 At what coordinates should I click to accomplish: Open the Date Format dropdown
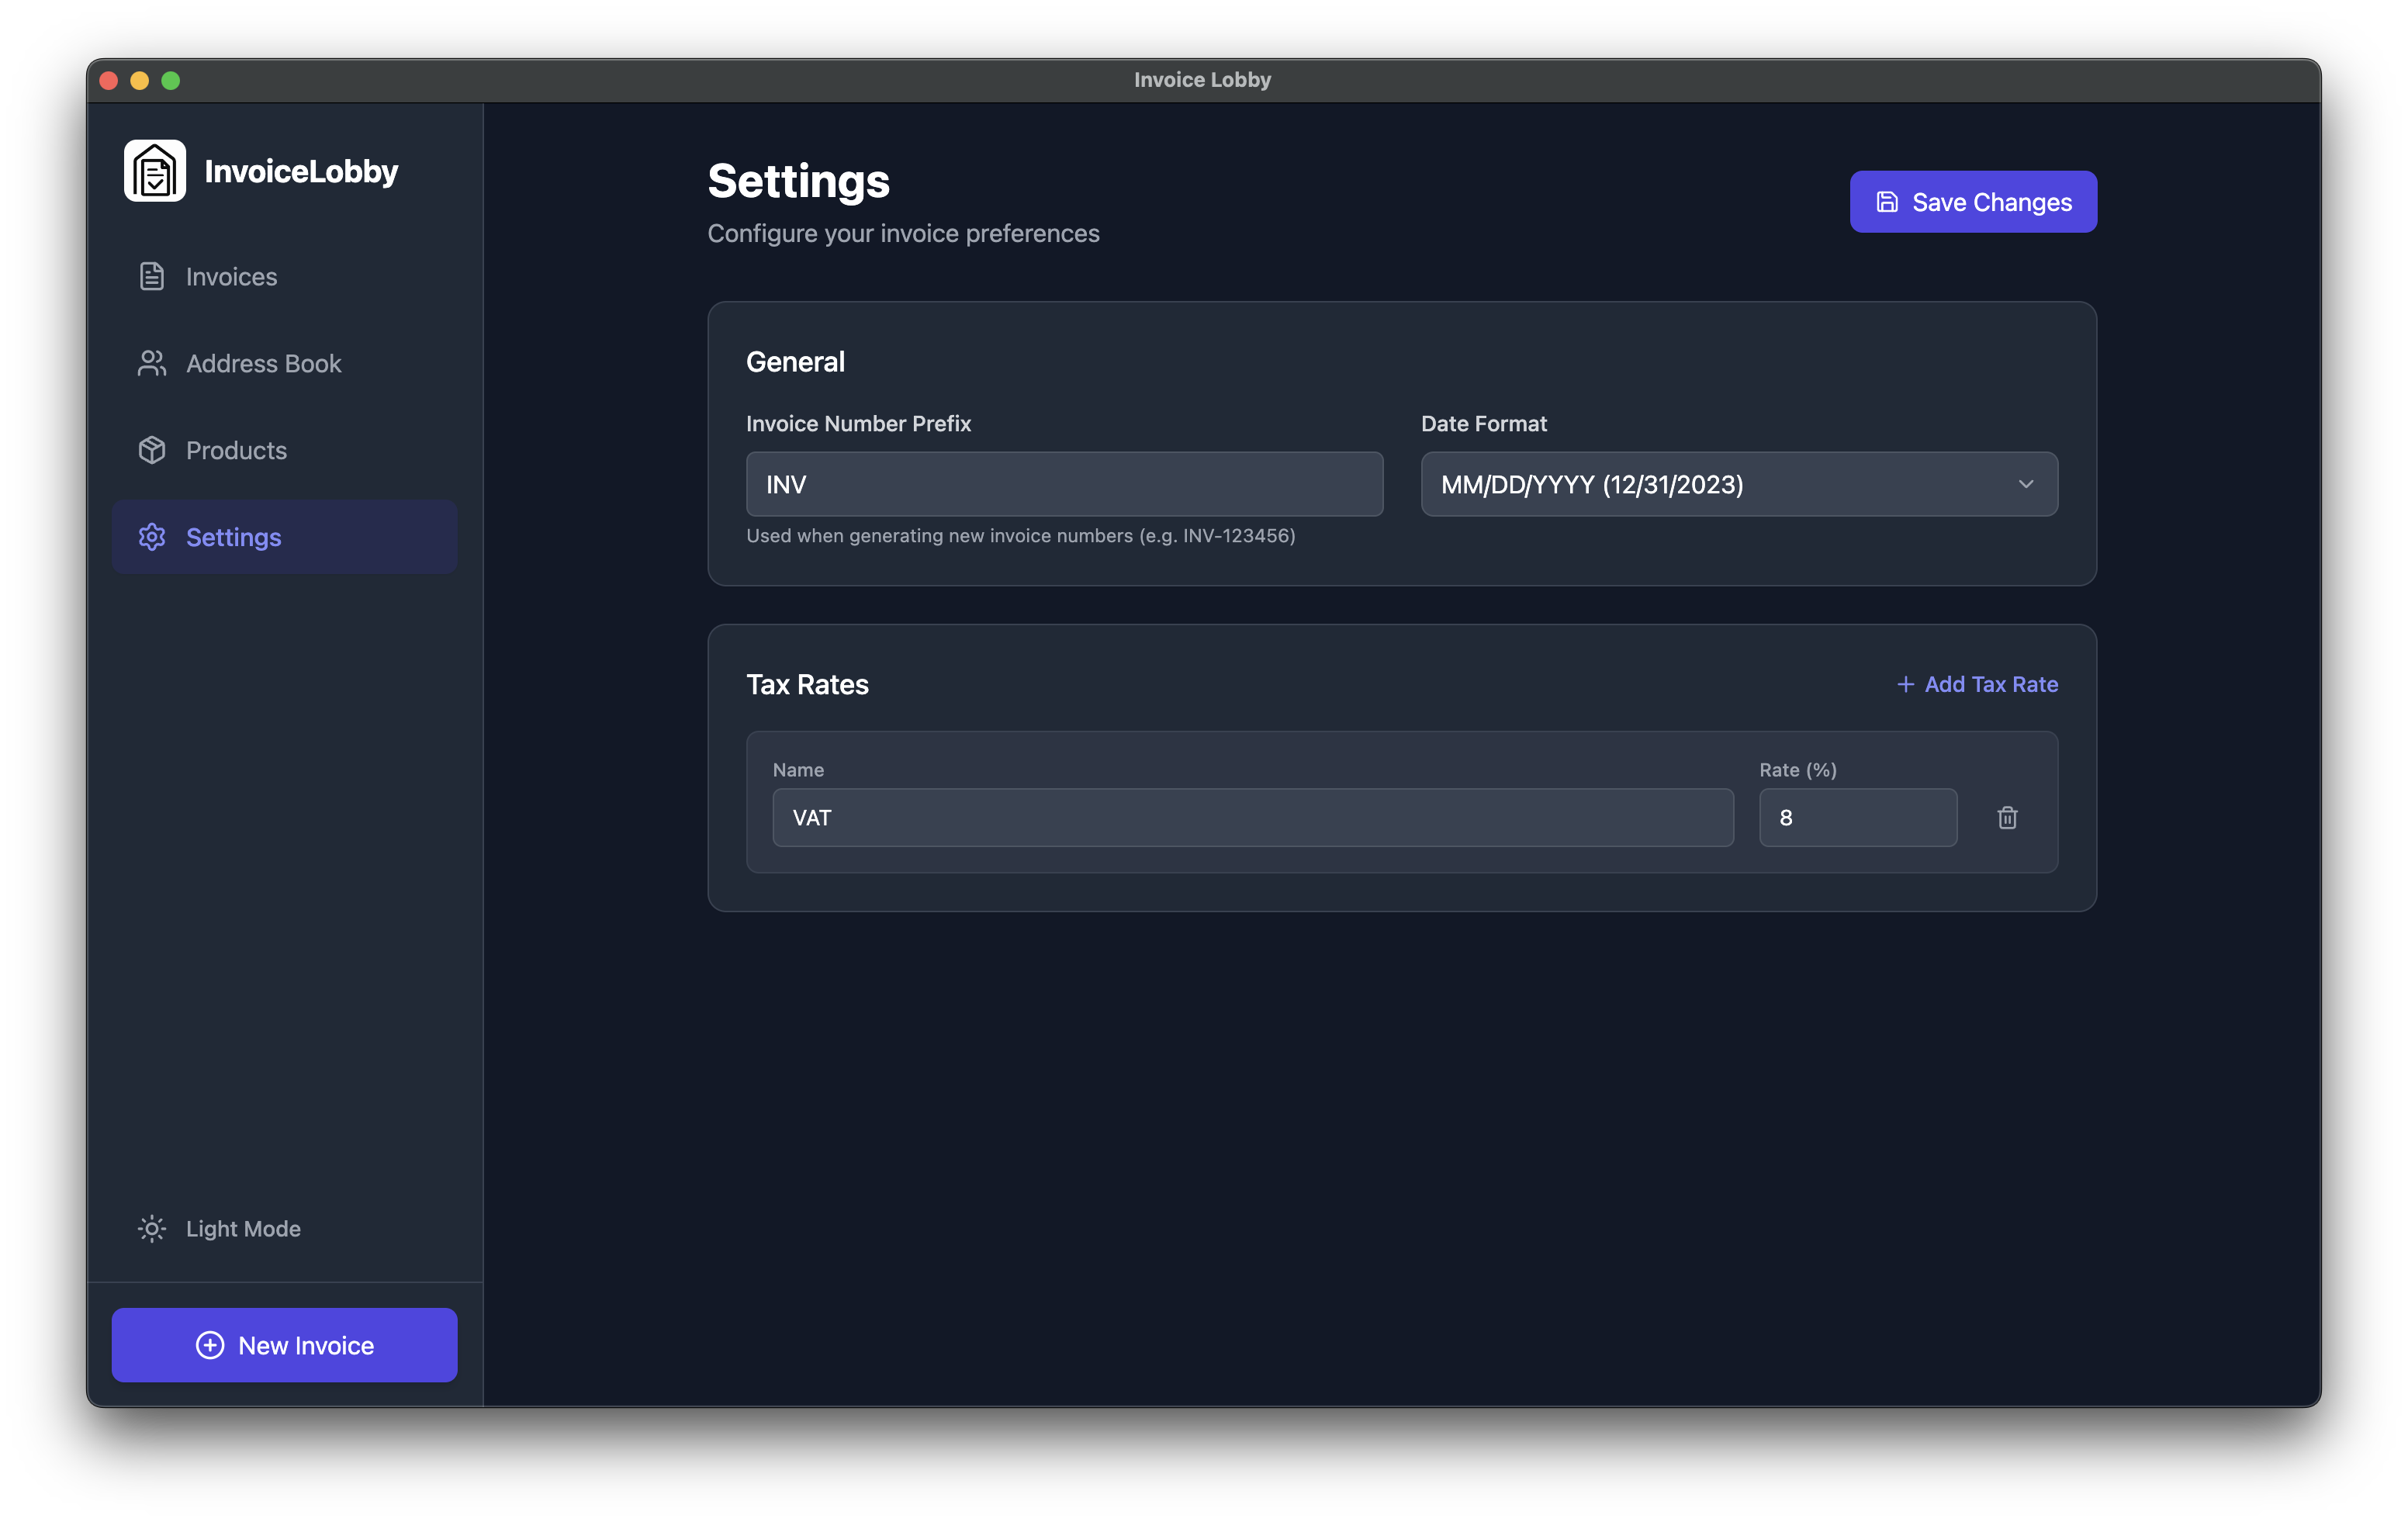pyautogui.click(x=1738, y=485)
